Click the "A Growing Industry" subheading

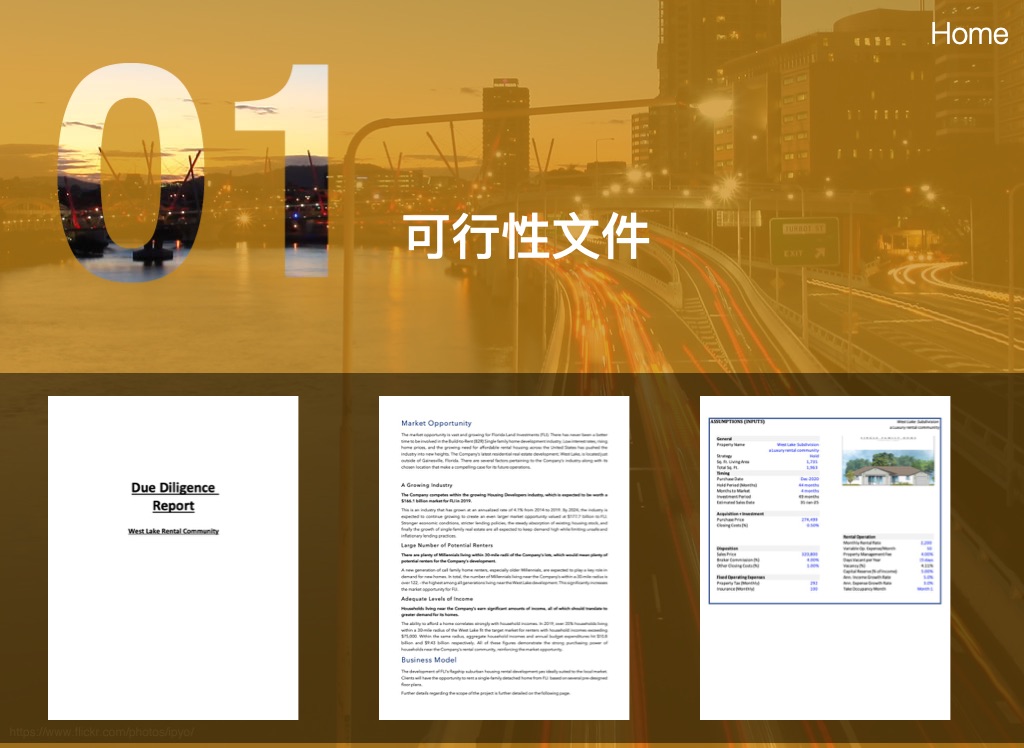point(427,485)
